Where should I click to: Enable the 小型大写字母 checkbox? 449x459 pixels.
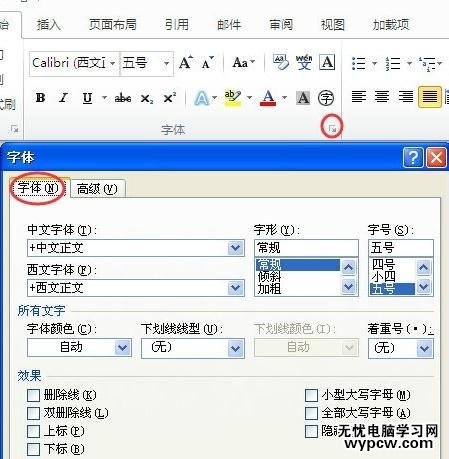pyautogui.click(x=311, y=396)
